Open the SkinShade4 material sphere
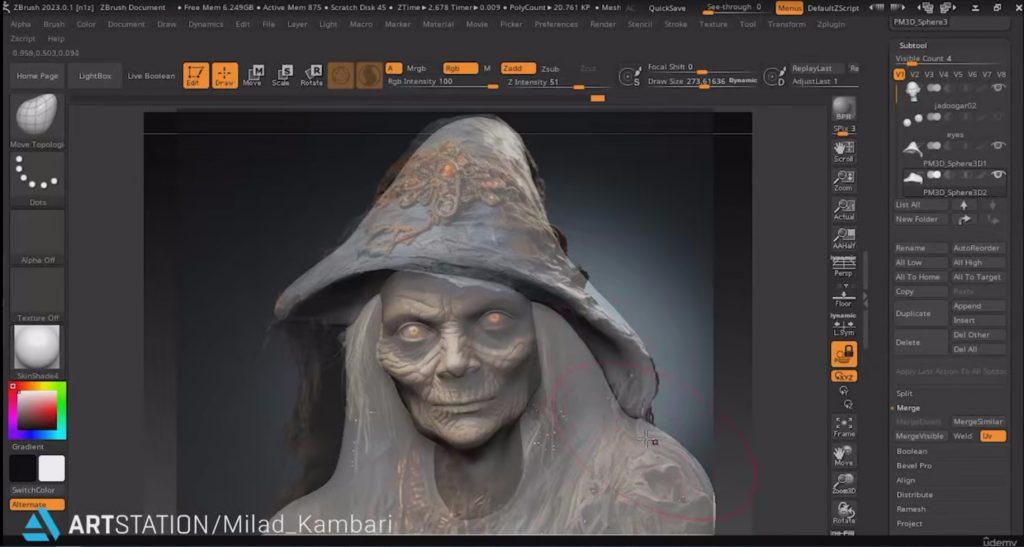Screen dimensions: 1024x547 tap(37, 348)
